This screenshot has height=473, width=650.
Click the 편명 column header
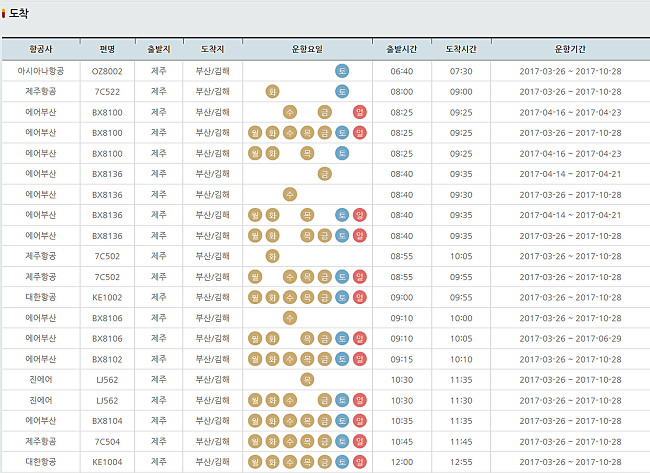pos(107,49)
